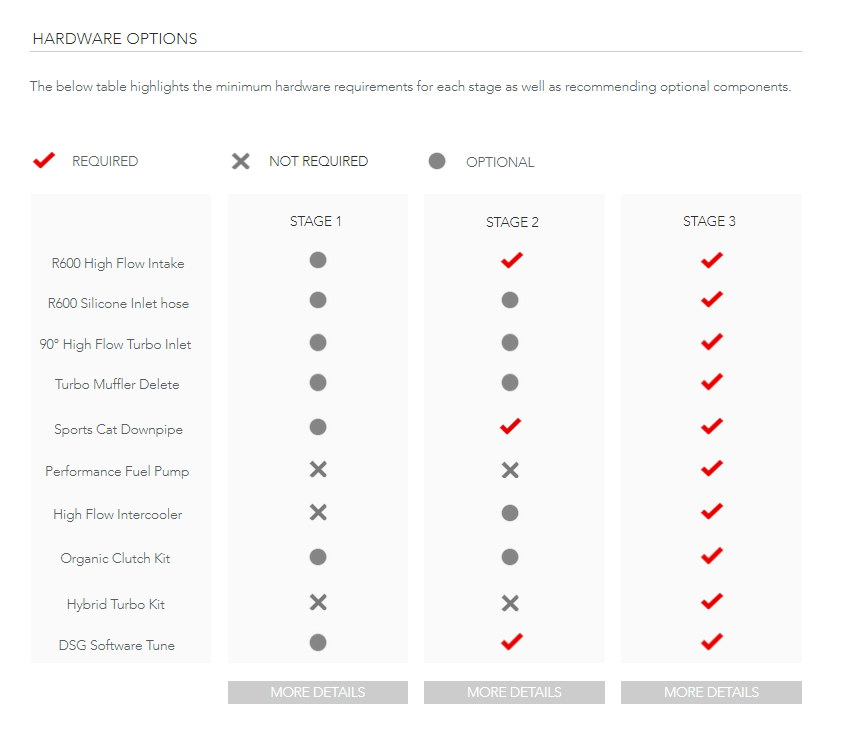Click the red checkmark in the Required legend
The image size is (846, 733).
coord(44,161)
